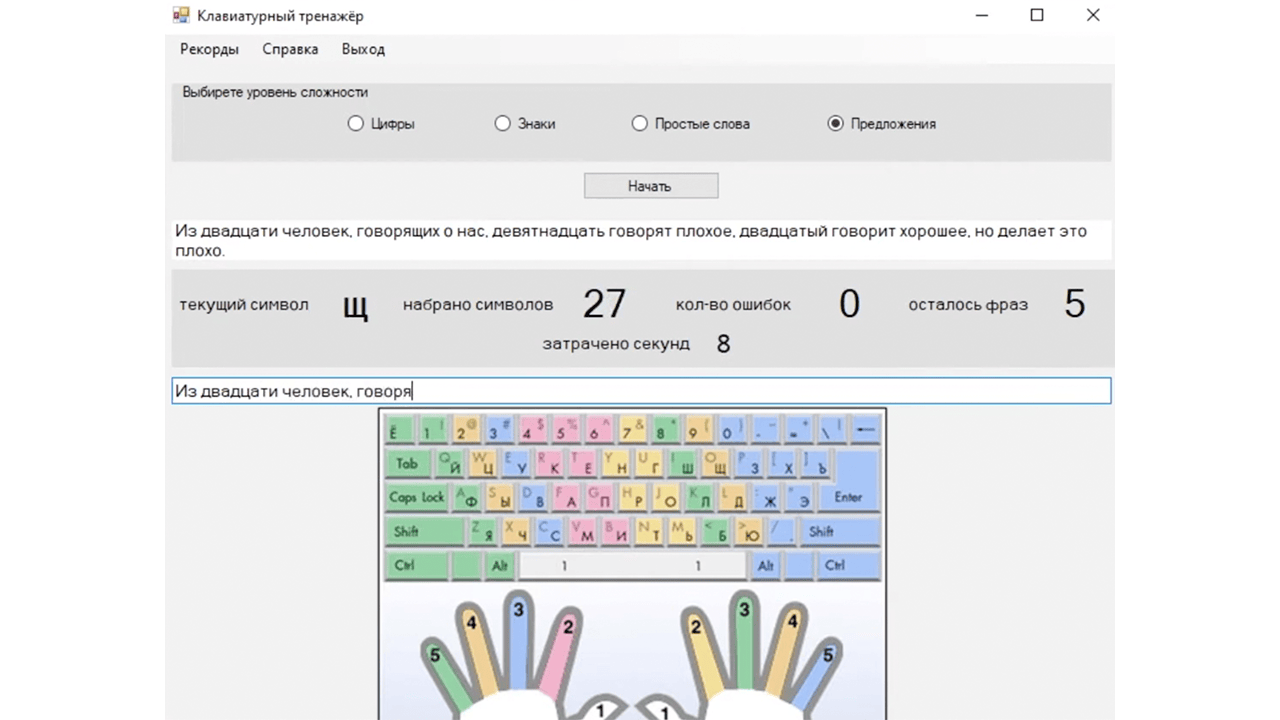Focus the typing input field

click(641, 391)
